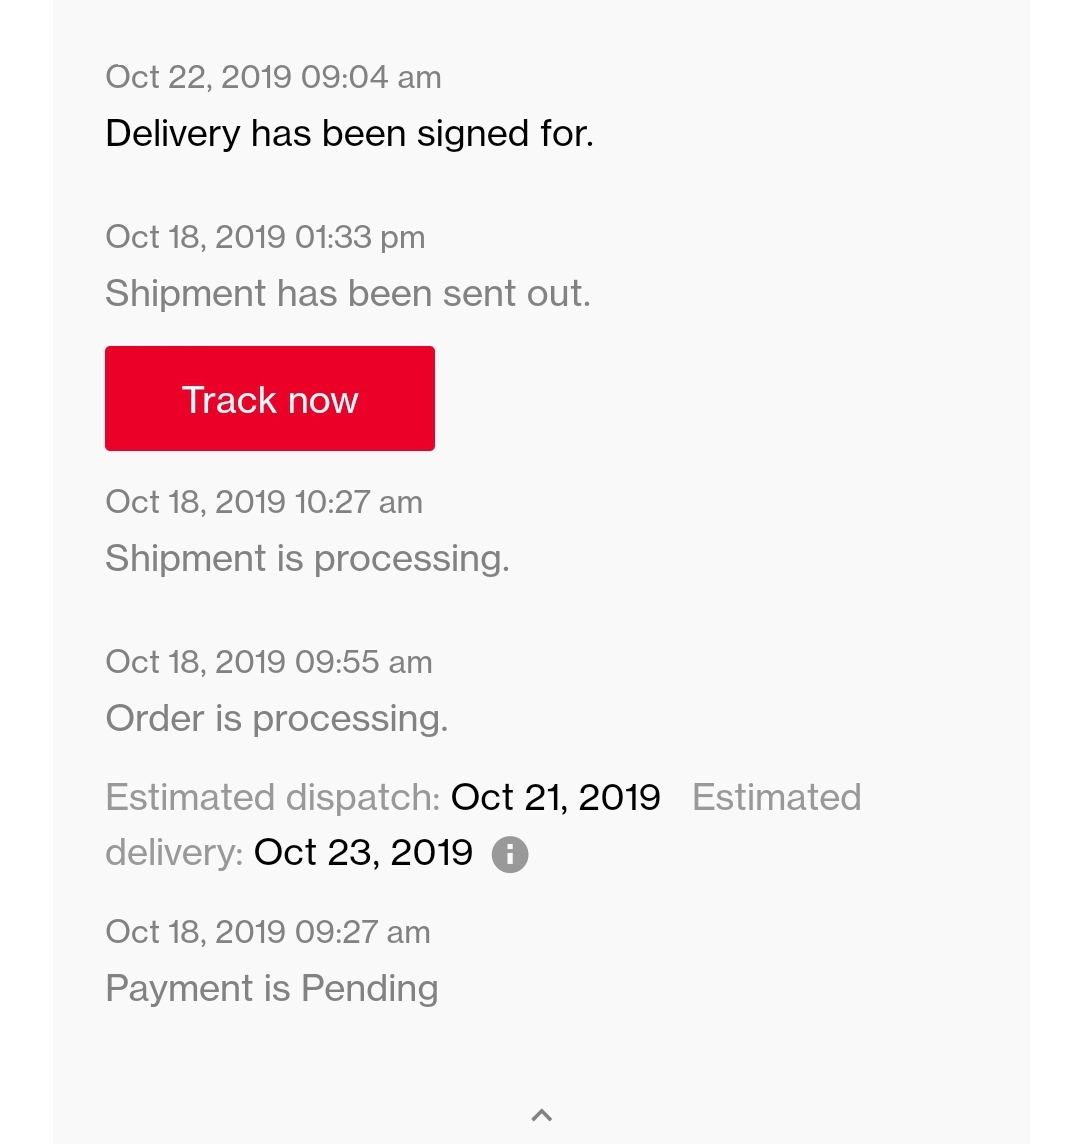Click the Oct 18, 2019 01:33 pm timestamp
The width and height of the screenshot is (1078, 1144).
(265, 236)
